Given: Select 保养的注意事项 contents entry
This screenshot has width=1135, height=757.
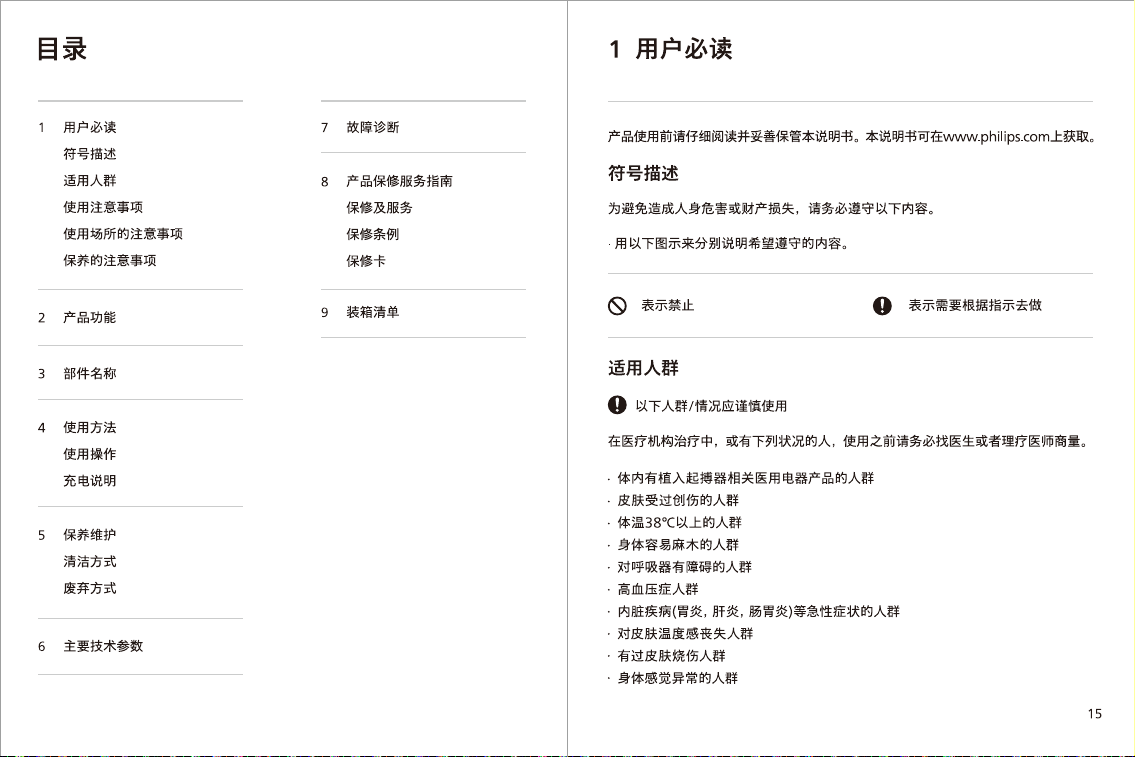Looking at the screenshot, I should point(110,261).
